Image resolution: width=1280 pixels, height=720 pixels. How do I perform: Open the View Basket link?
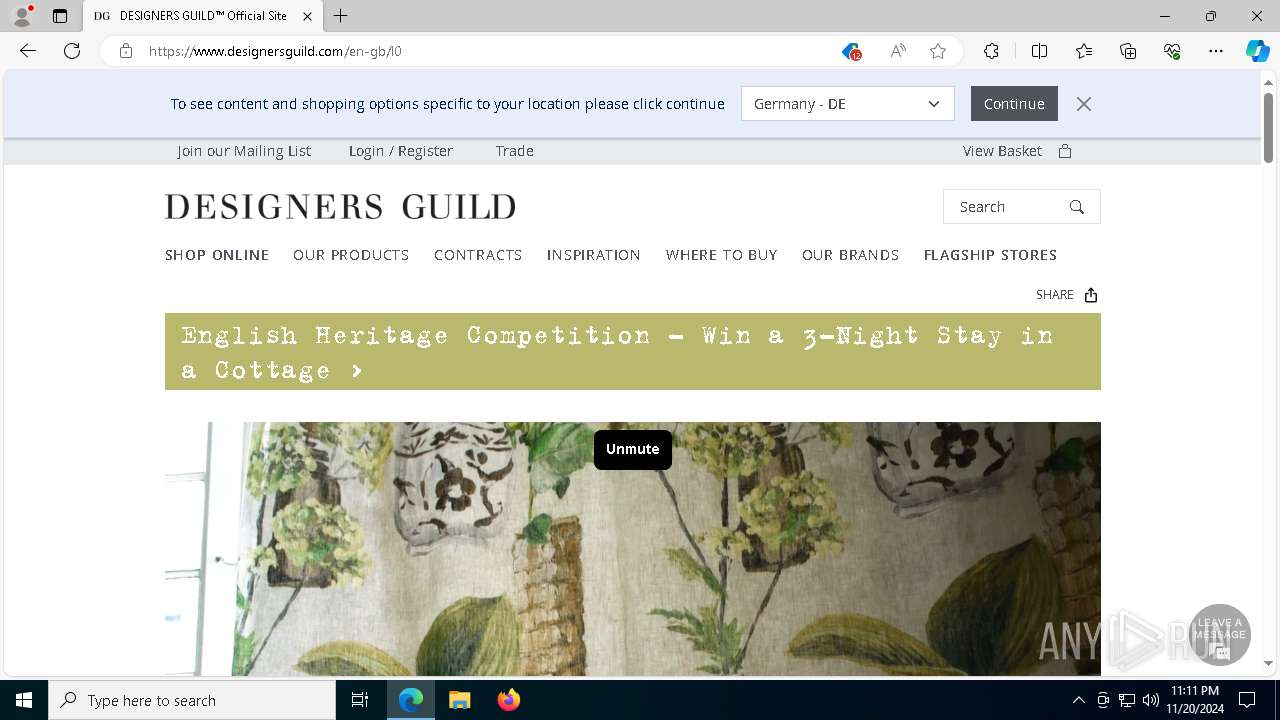tap(1002, 151)
